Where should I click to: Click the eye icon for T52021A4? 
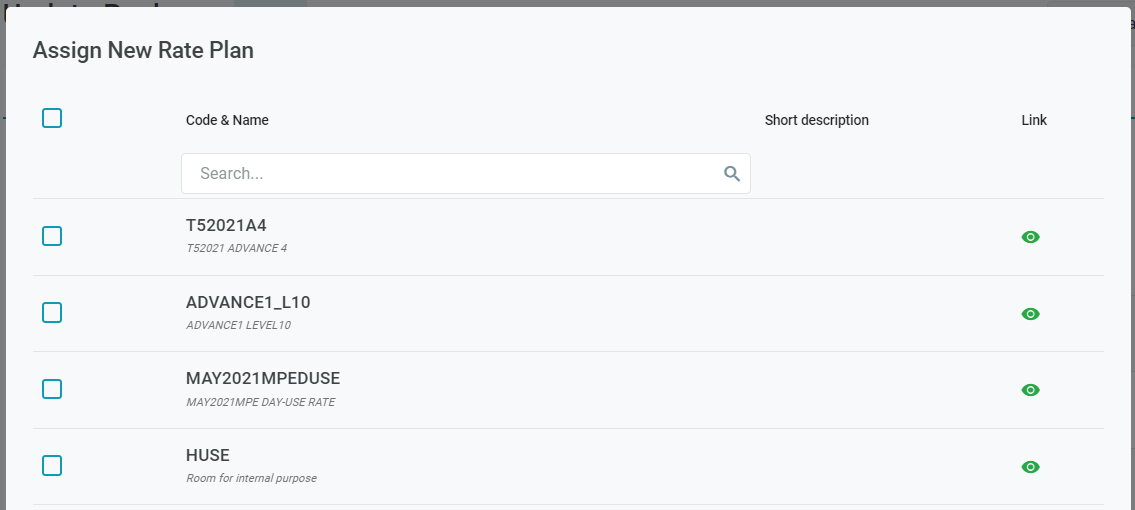pyautogui.click(x=1031, y=237)
